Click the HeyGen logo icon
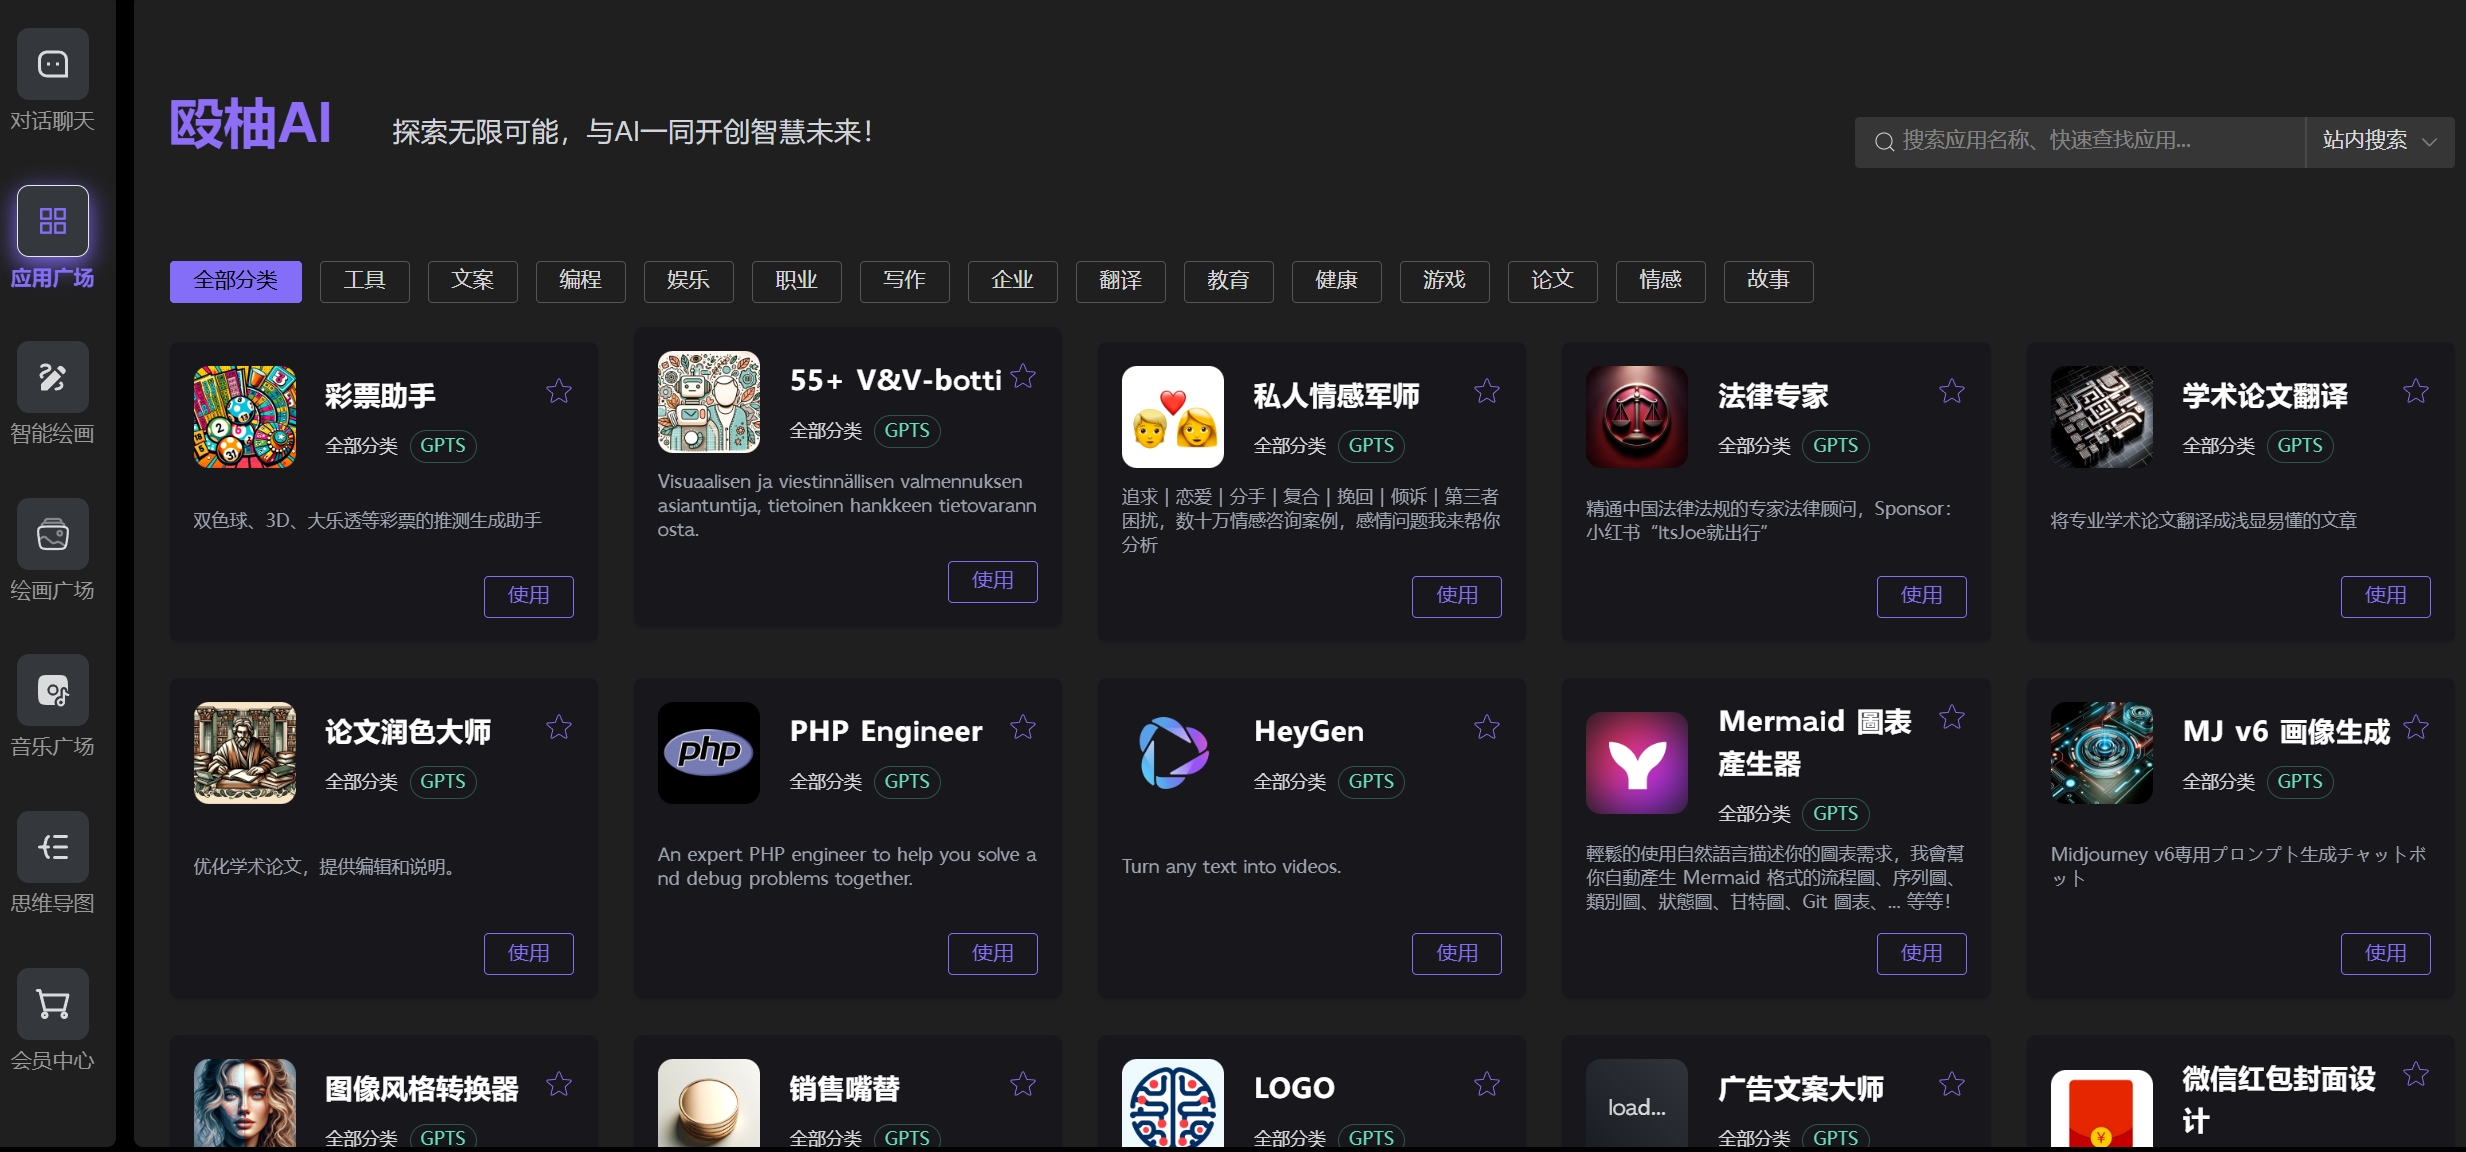The height and width of the screenshot is (1152, 2466). tap(1173, 753)
